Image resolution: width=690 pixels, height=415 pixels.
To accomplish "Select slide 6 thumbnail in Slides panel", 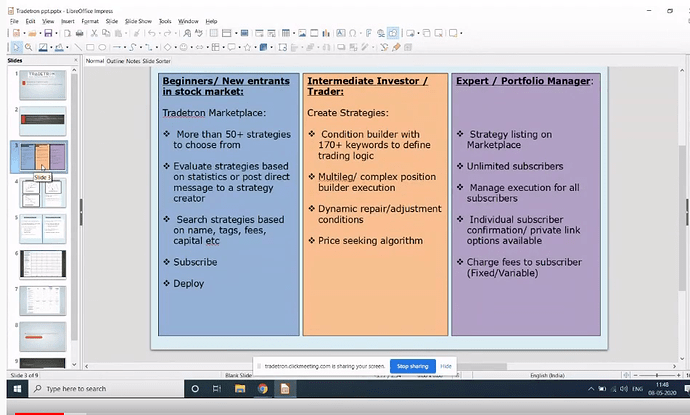I will tap(43, 264).
